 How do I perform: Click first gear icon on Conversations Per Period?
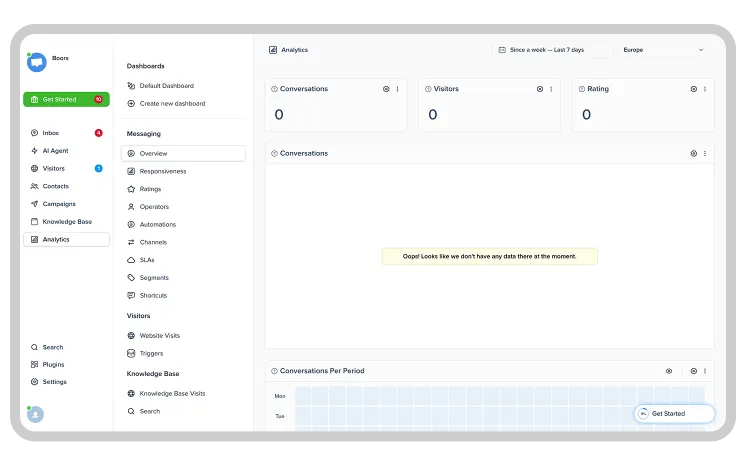pos(669,371)
